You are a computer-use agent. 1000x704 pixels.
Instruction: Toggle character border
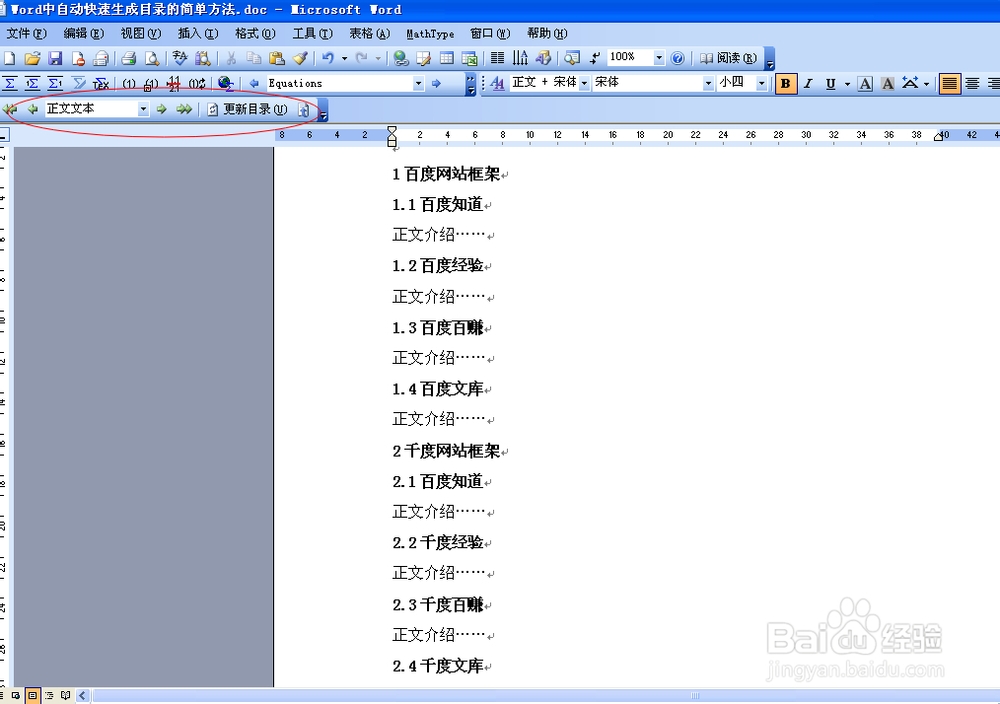865,84
